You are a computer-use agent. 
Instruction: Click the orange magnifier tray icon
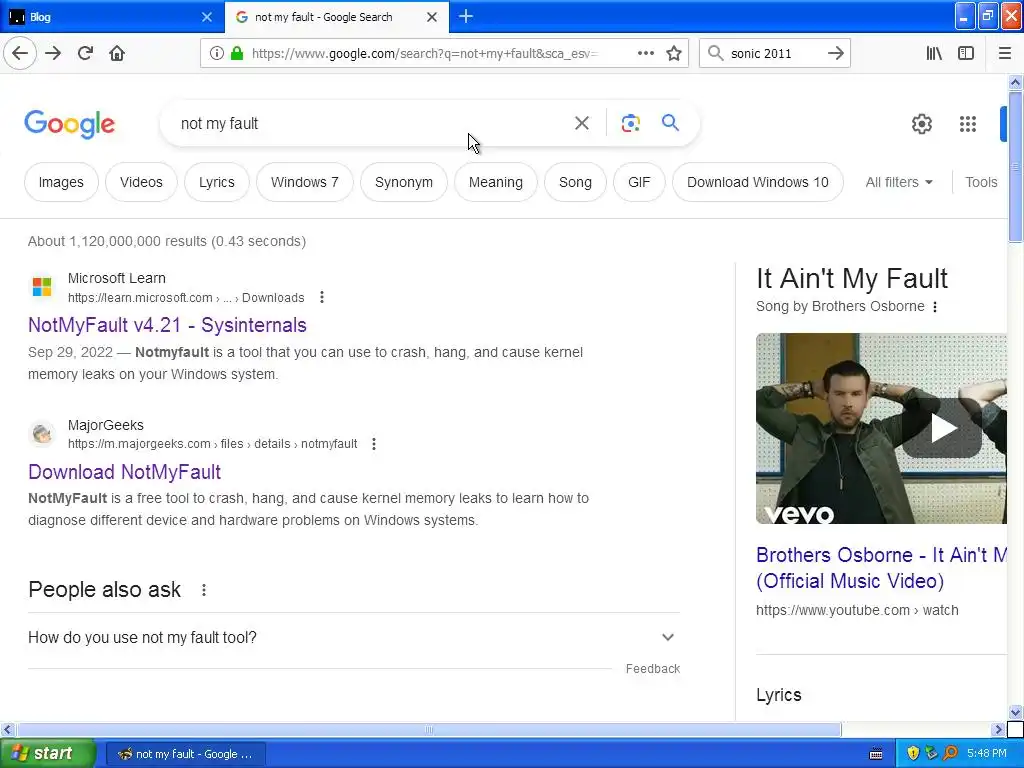click(950, 753)
